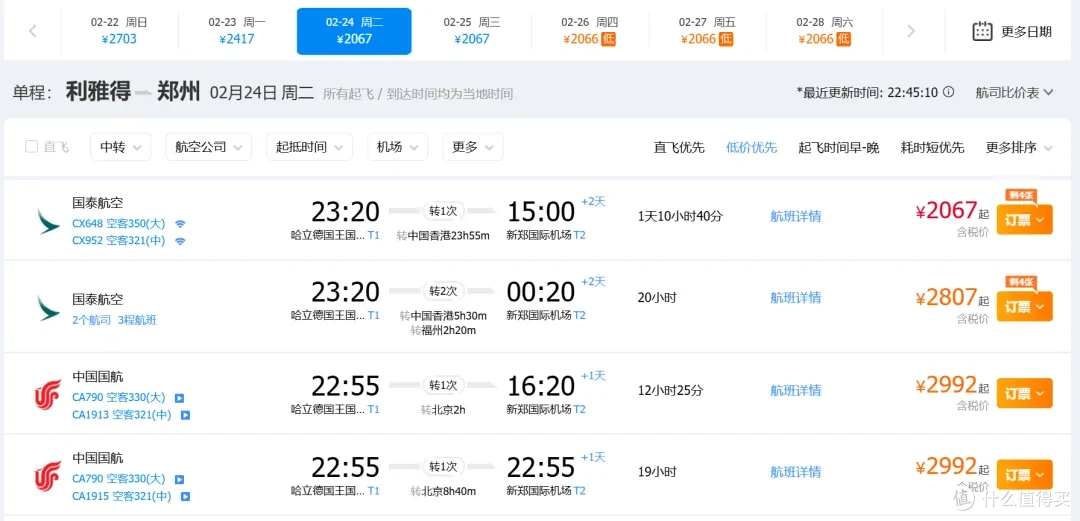Open the 航空公司 airline filter dropdown
The width and height of the screenshot is (1080, 521).
point(209,147)
